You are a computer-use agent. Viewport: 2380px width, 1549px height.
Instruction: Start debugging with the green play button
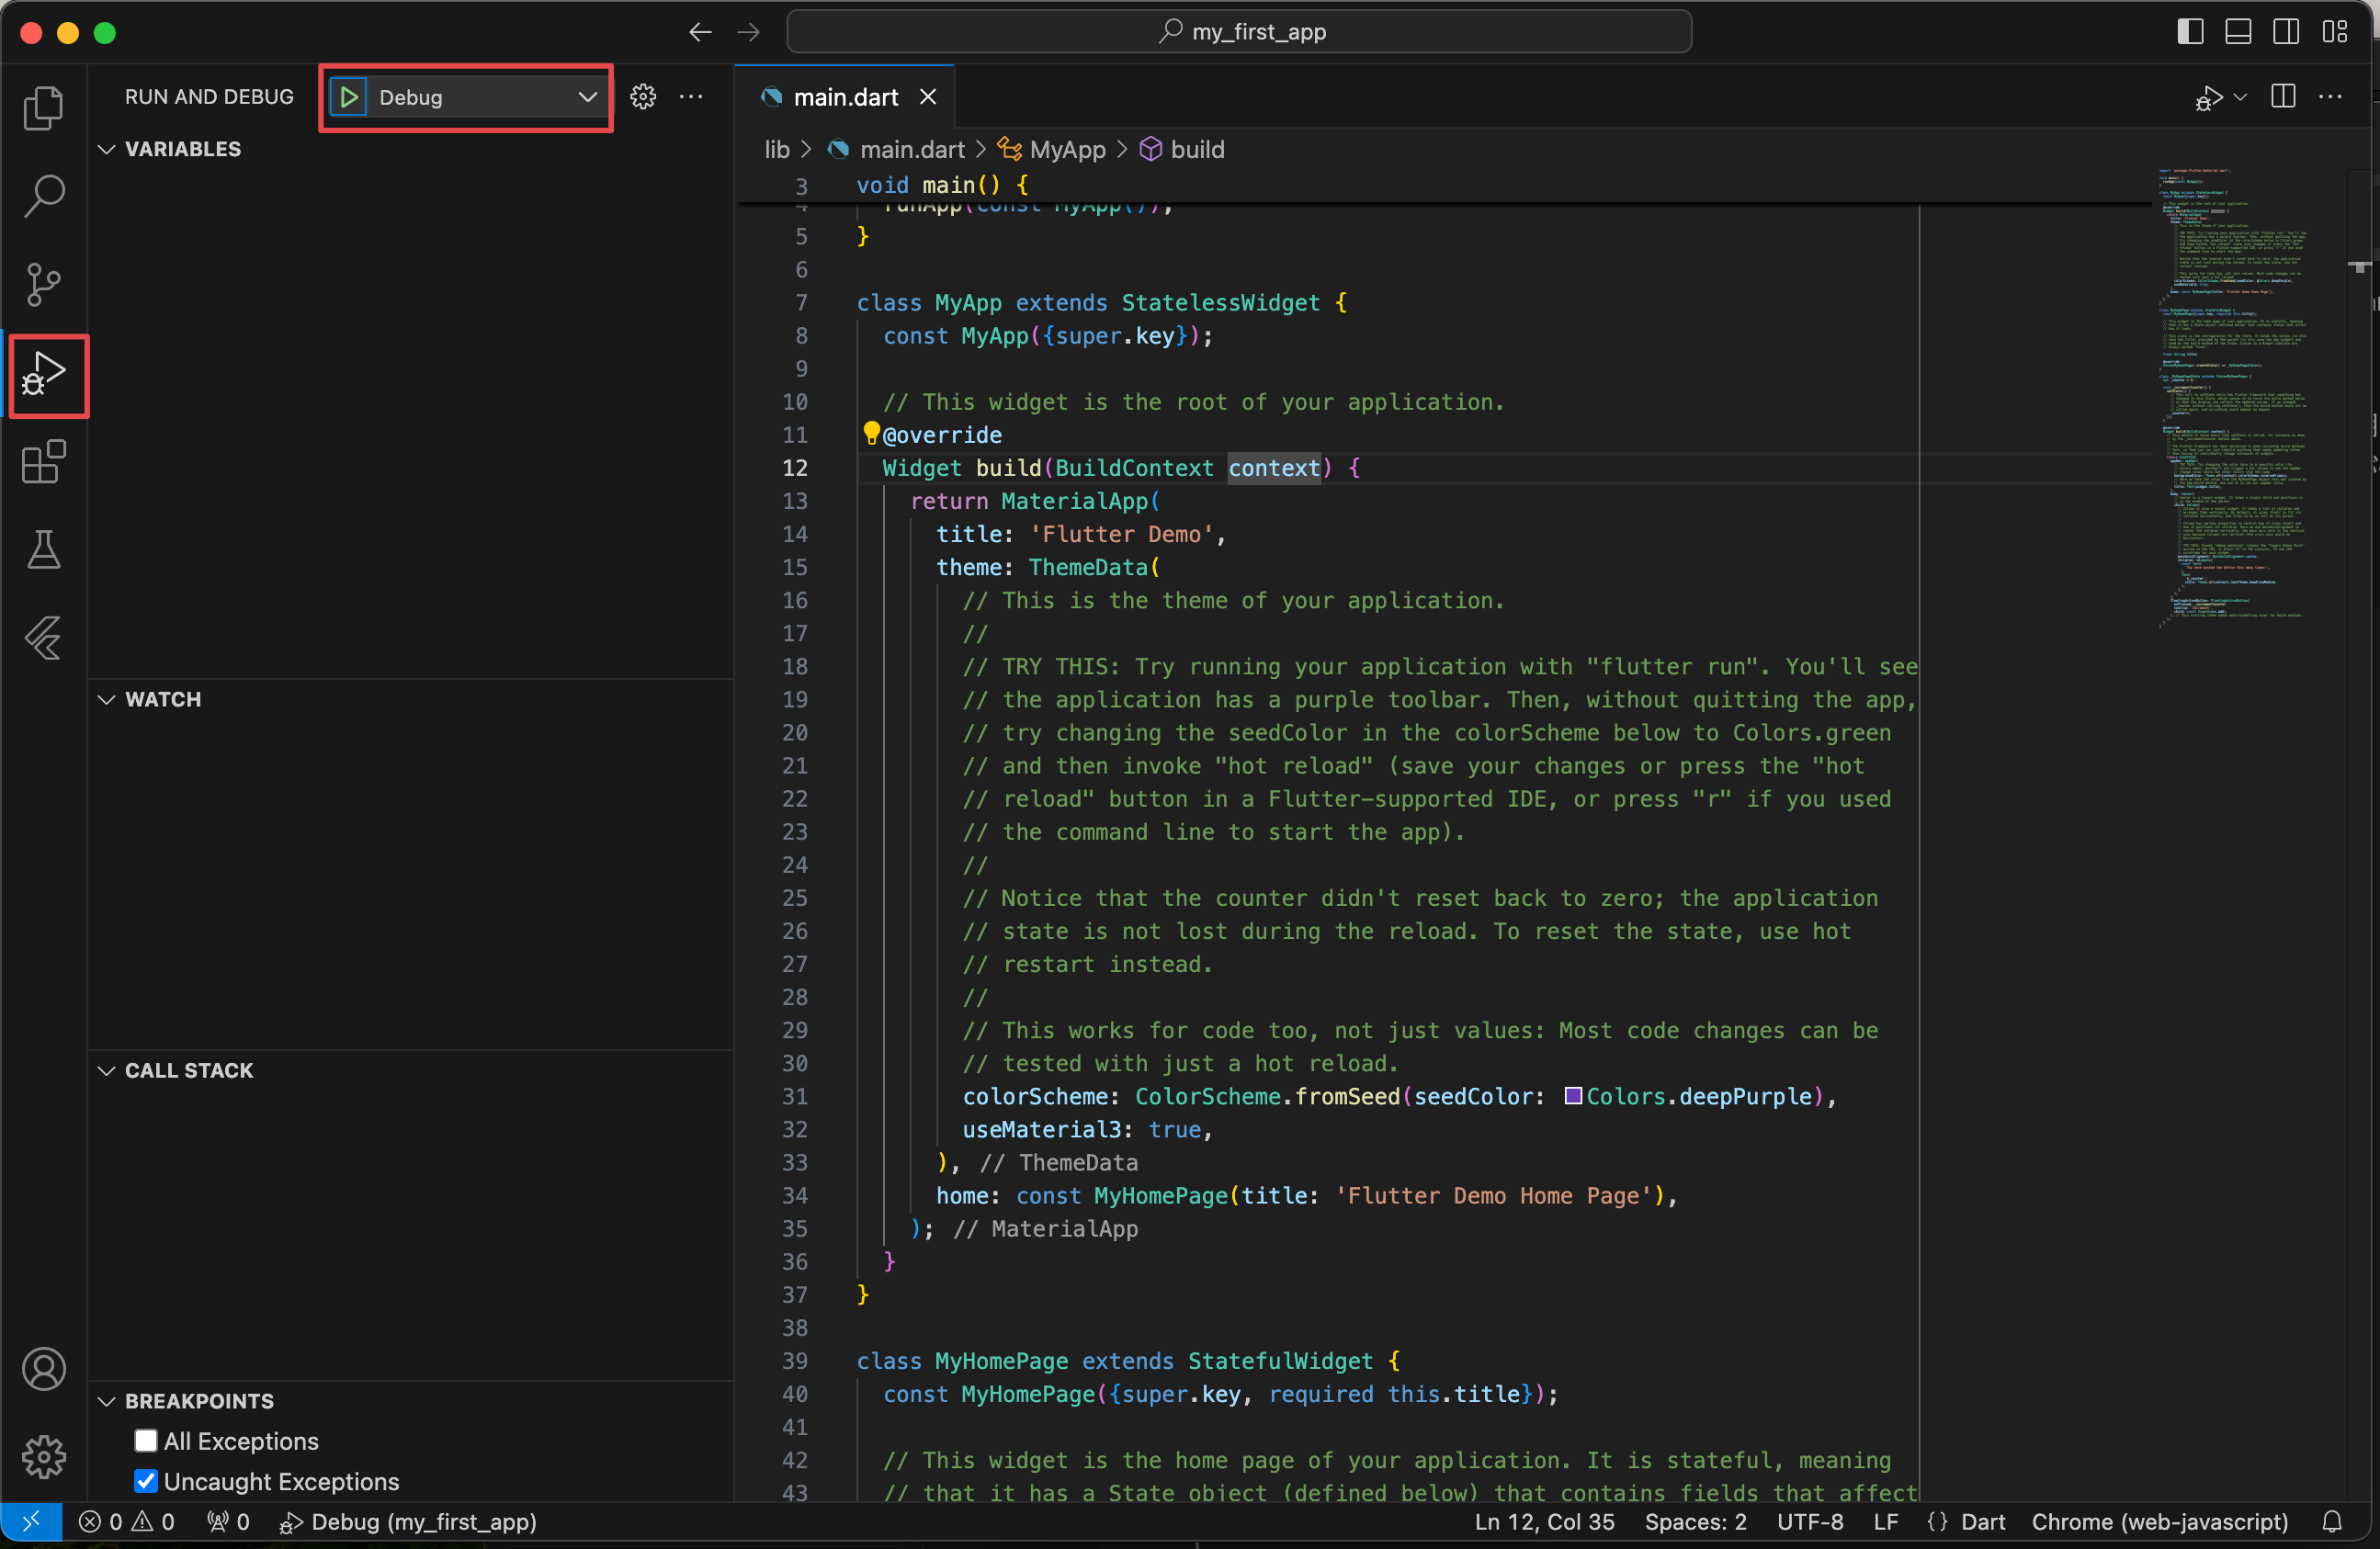click(349, 97)
